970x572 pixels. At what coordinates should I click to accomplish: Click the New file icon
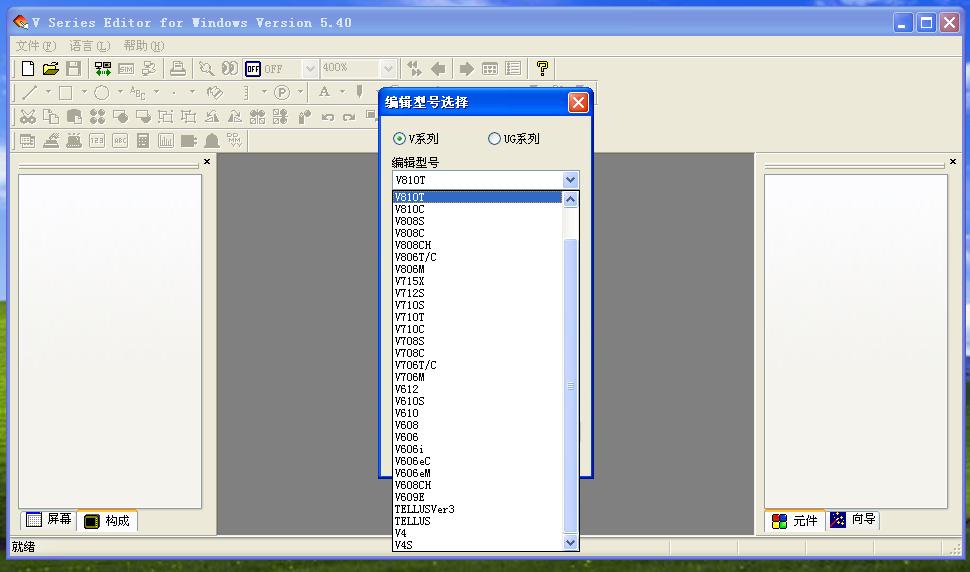pyautogui.click(x=28, y=69)
